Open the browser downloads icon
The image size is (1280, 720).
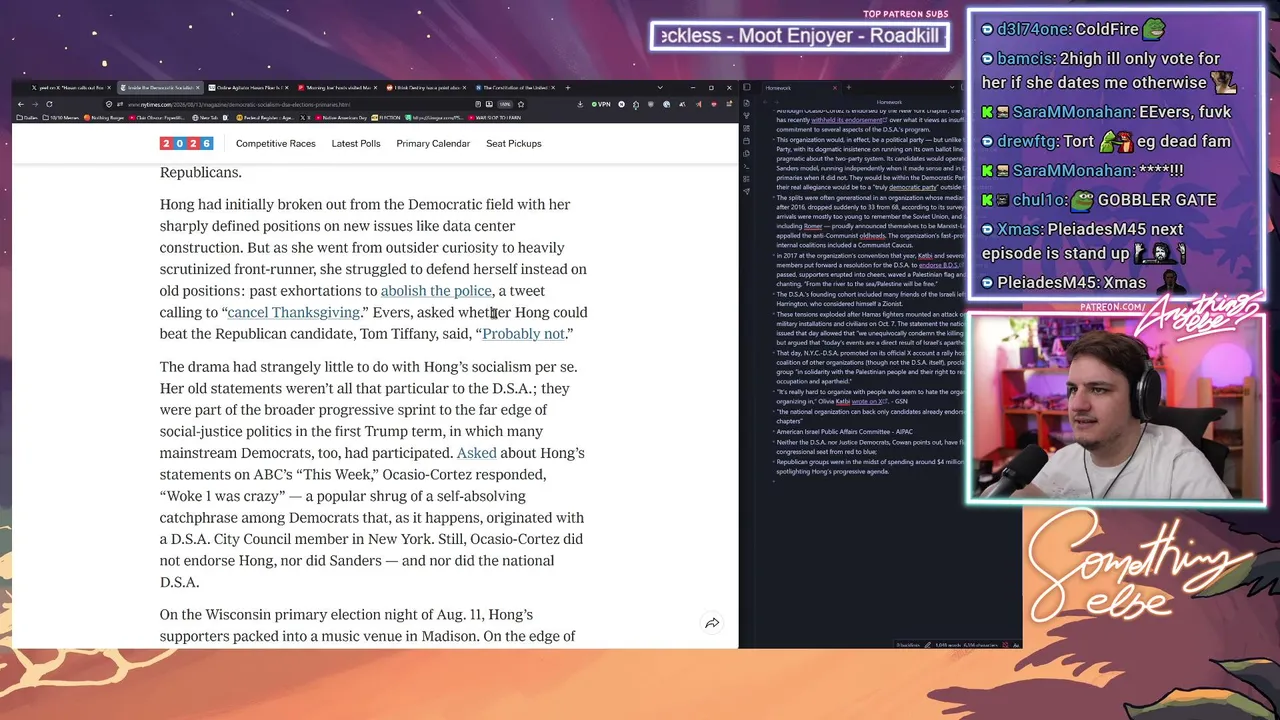click(x=580, y=104)
